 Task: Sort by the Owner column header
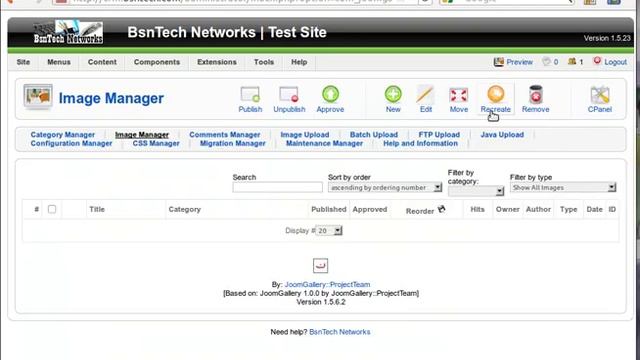(507, 209)
